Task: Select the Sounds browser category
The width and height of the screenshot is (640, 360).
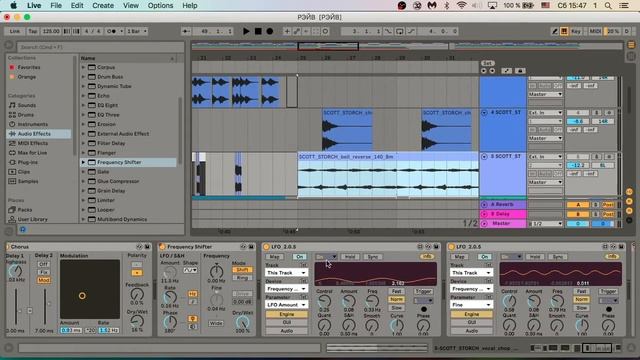Action: click(x=27, y=105)
